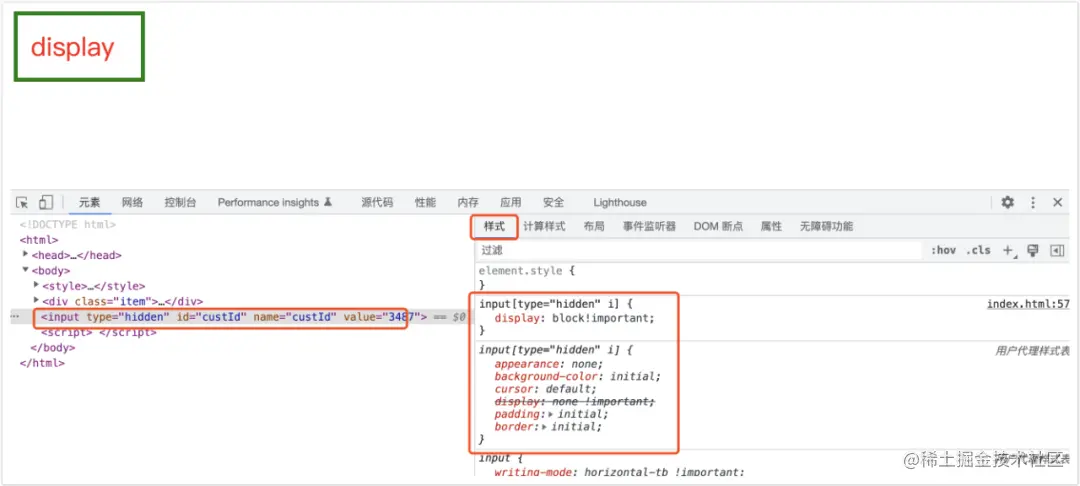
Task: Click the green-bordered display box on page
Action: click(79, 47)
